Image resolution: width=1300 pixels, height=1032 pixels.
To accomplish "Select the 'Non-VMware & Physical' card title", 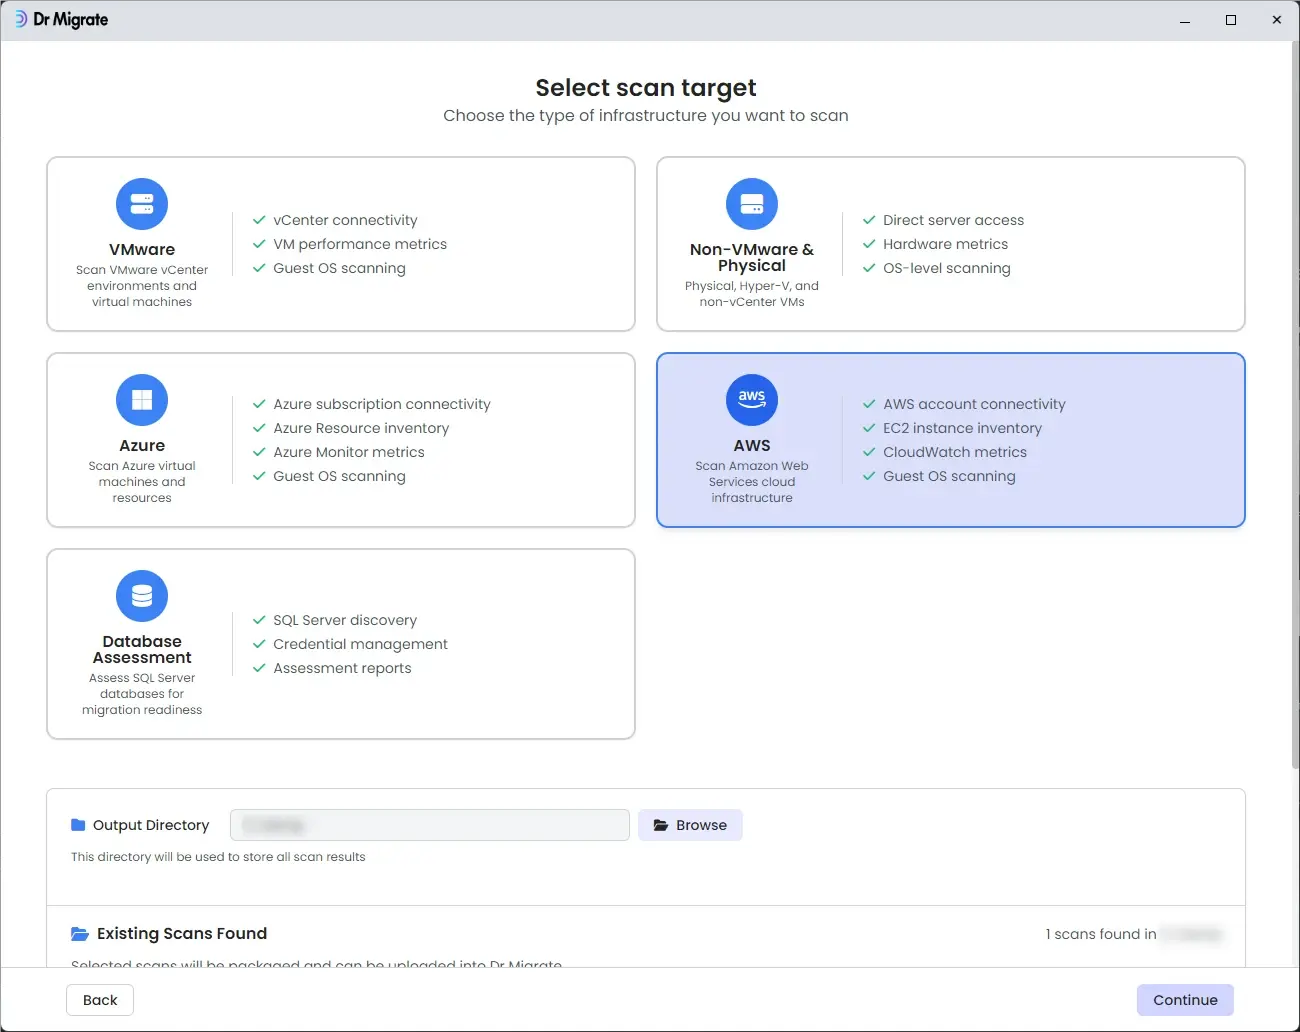I will coord(752,258).
